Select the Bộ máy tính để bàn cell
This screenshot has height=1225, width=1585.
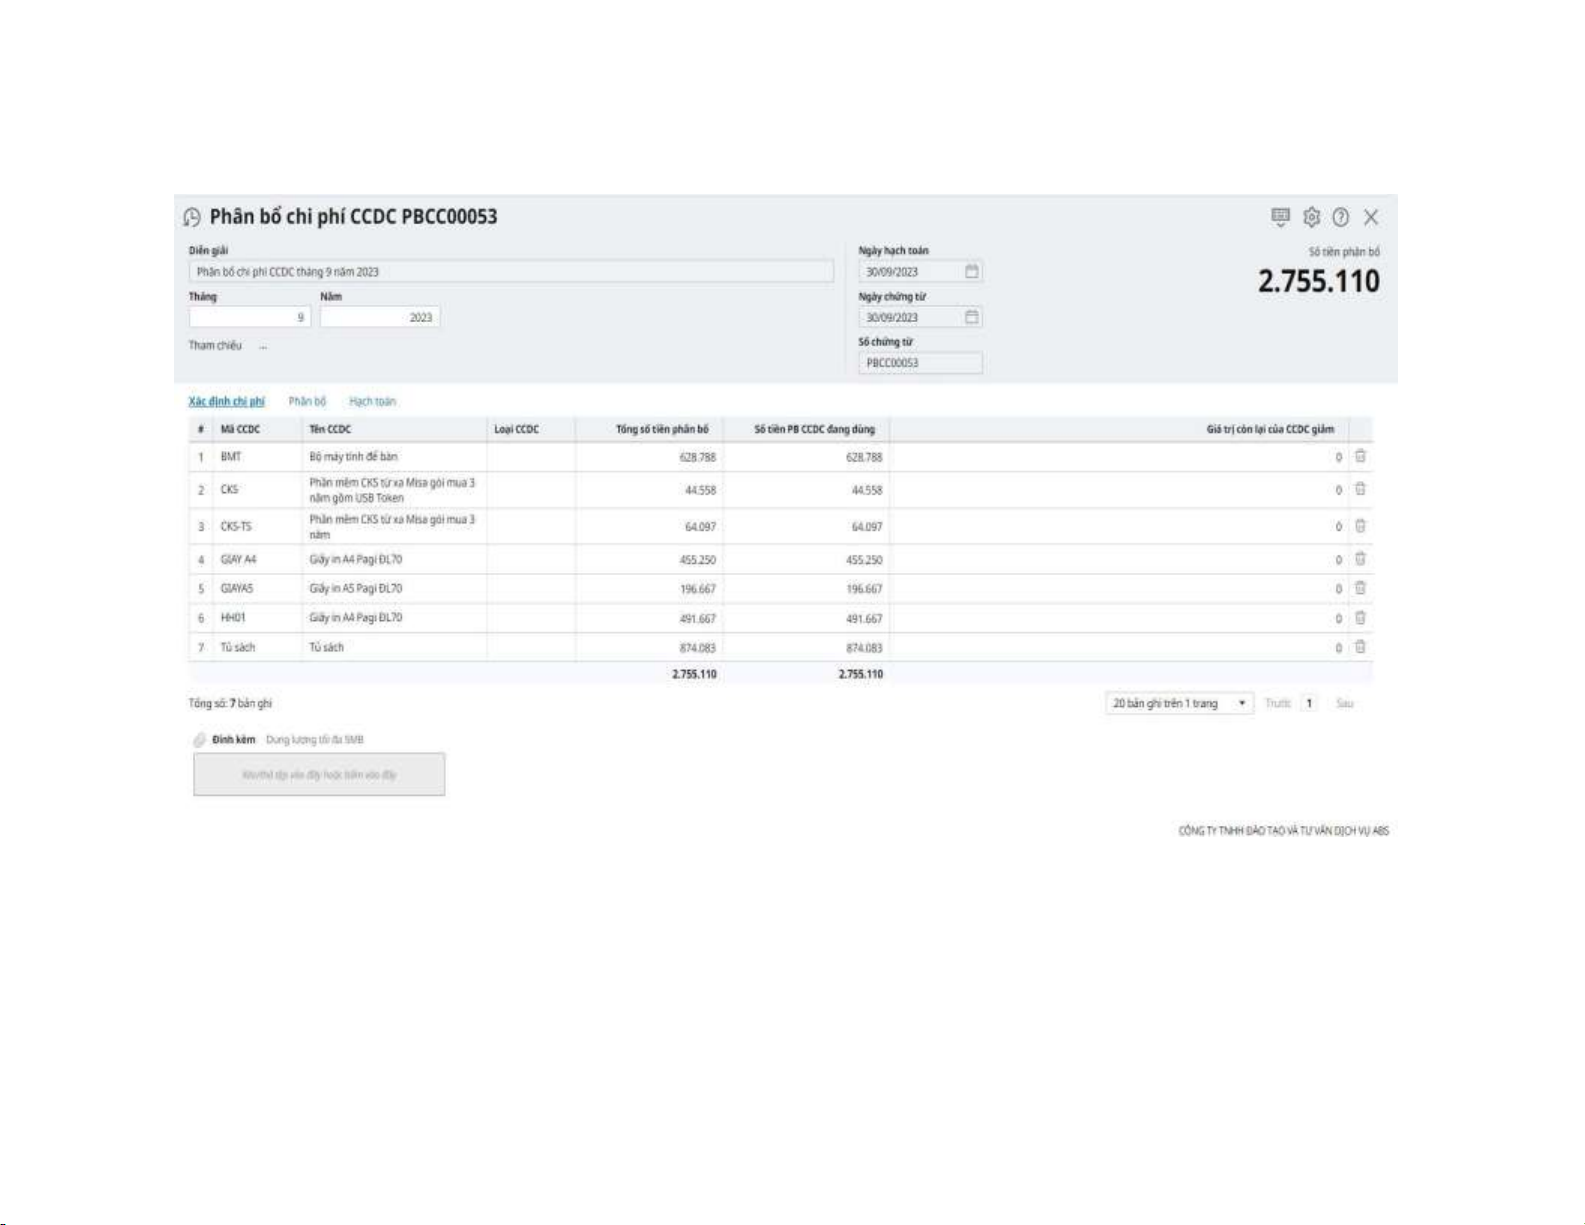point(394,457)
